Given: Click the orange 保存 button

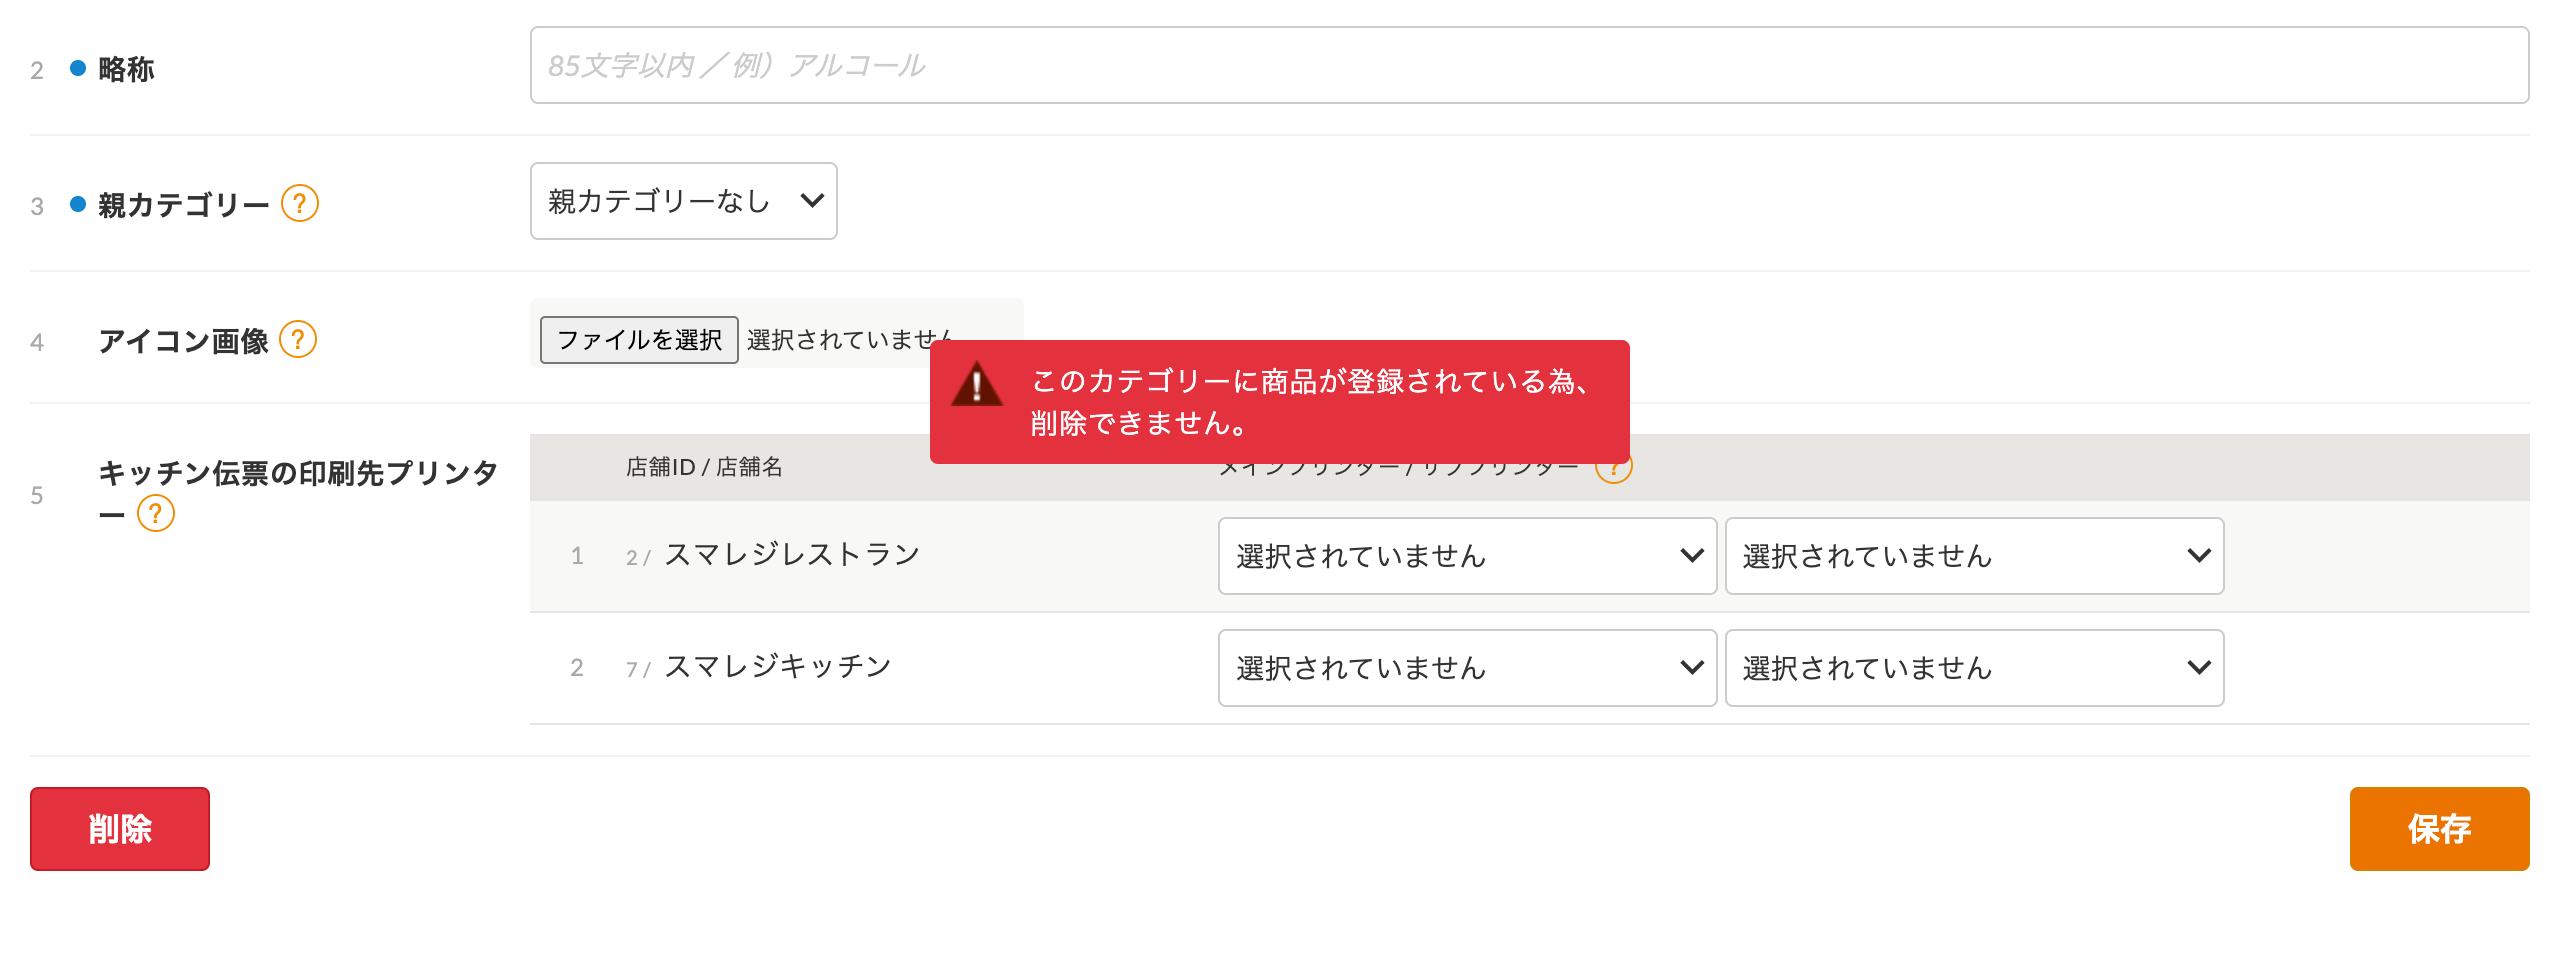Looking at the screenshot, I should point(2439,829).
